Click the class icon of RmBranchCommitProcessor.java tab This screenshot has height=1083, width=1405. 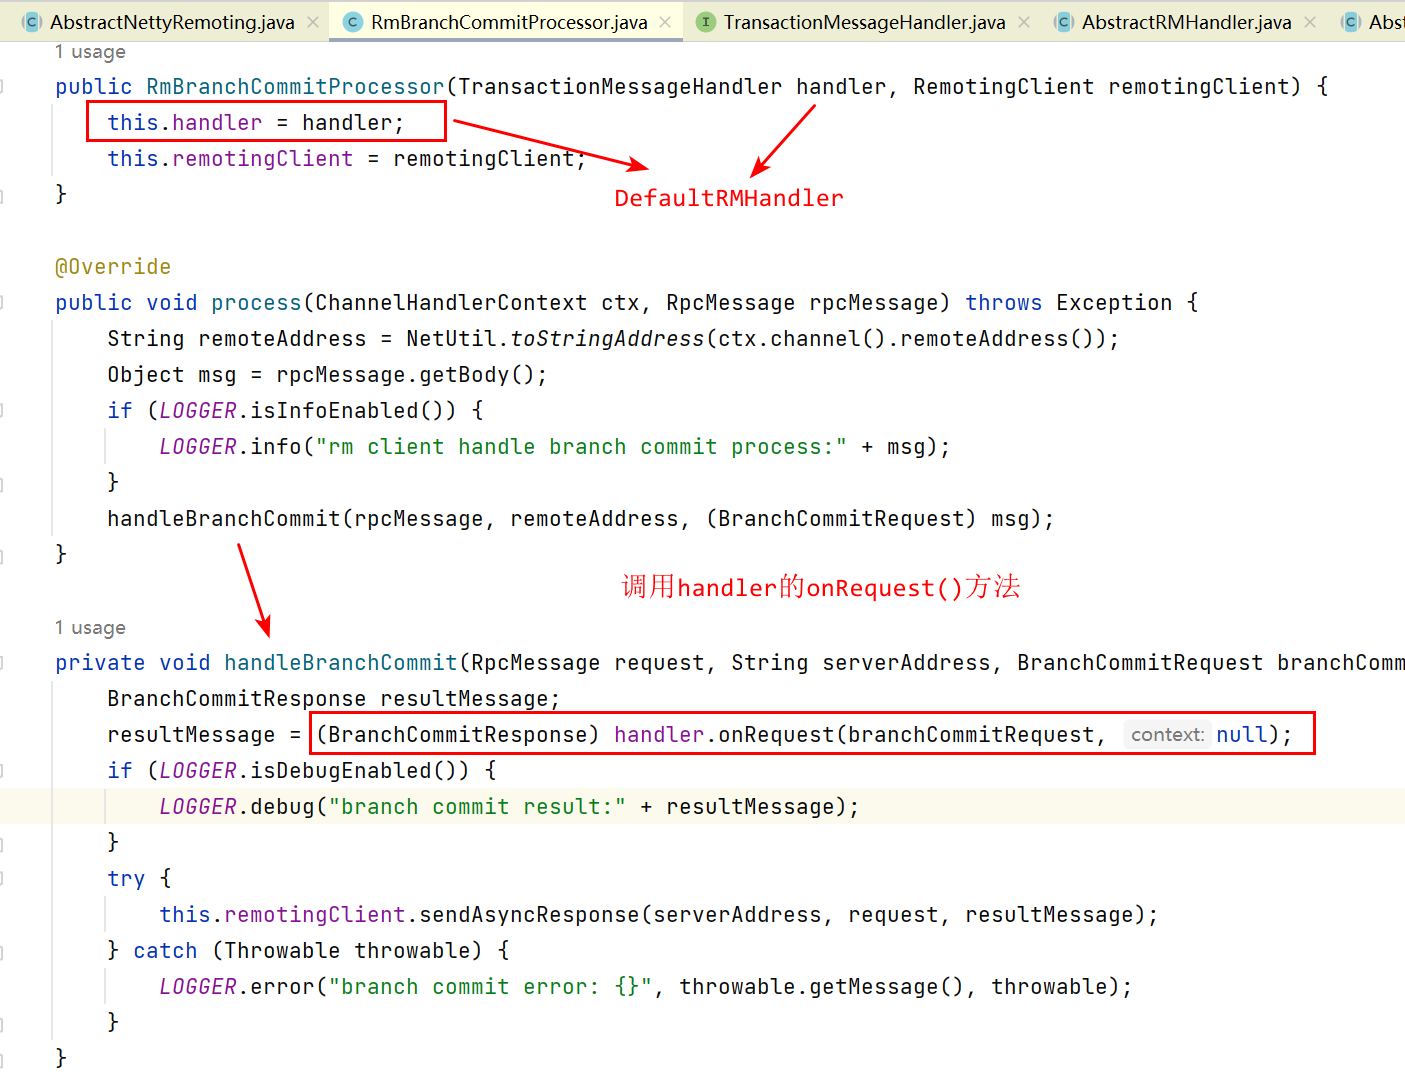[x=353, y=22]
